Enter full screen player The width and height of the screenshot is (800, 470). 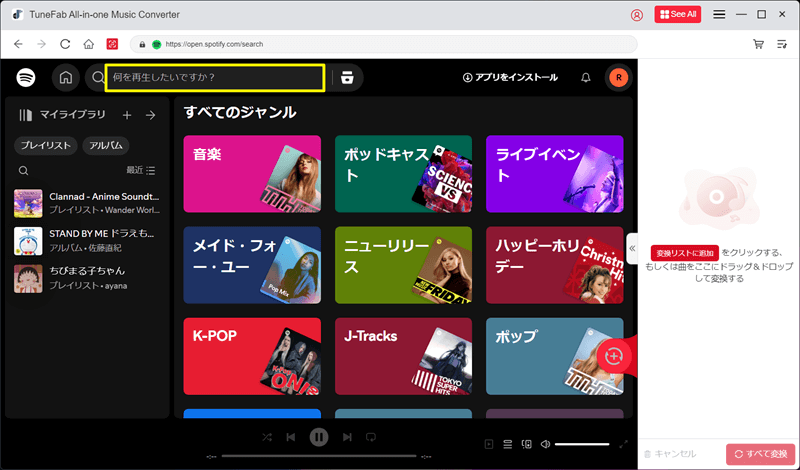pyautogui.click(x=623, y=444)
